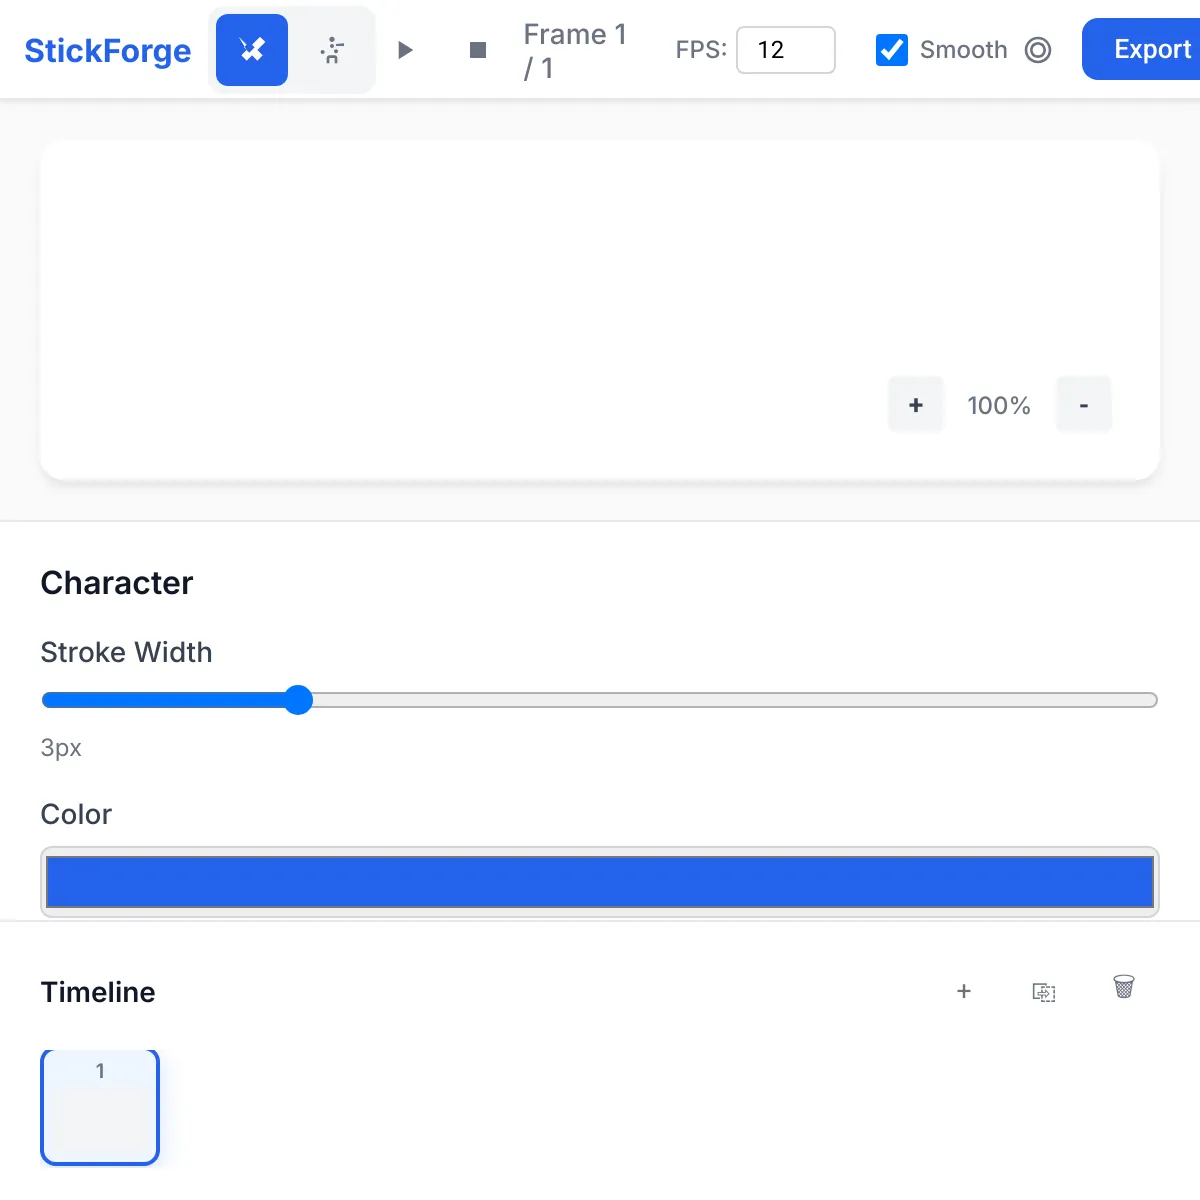Click the StickForge logo
1200x1200 pixels.
click(108, 51)
